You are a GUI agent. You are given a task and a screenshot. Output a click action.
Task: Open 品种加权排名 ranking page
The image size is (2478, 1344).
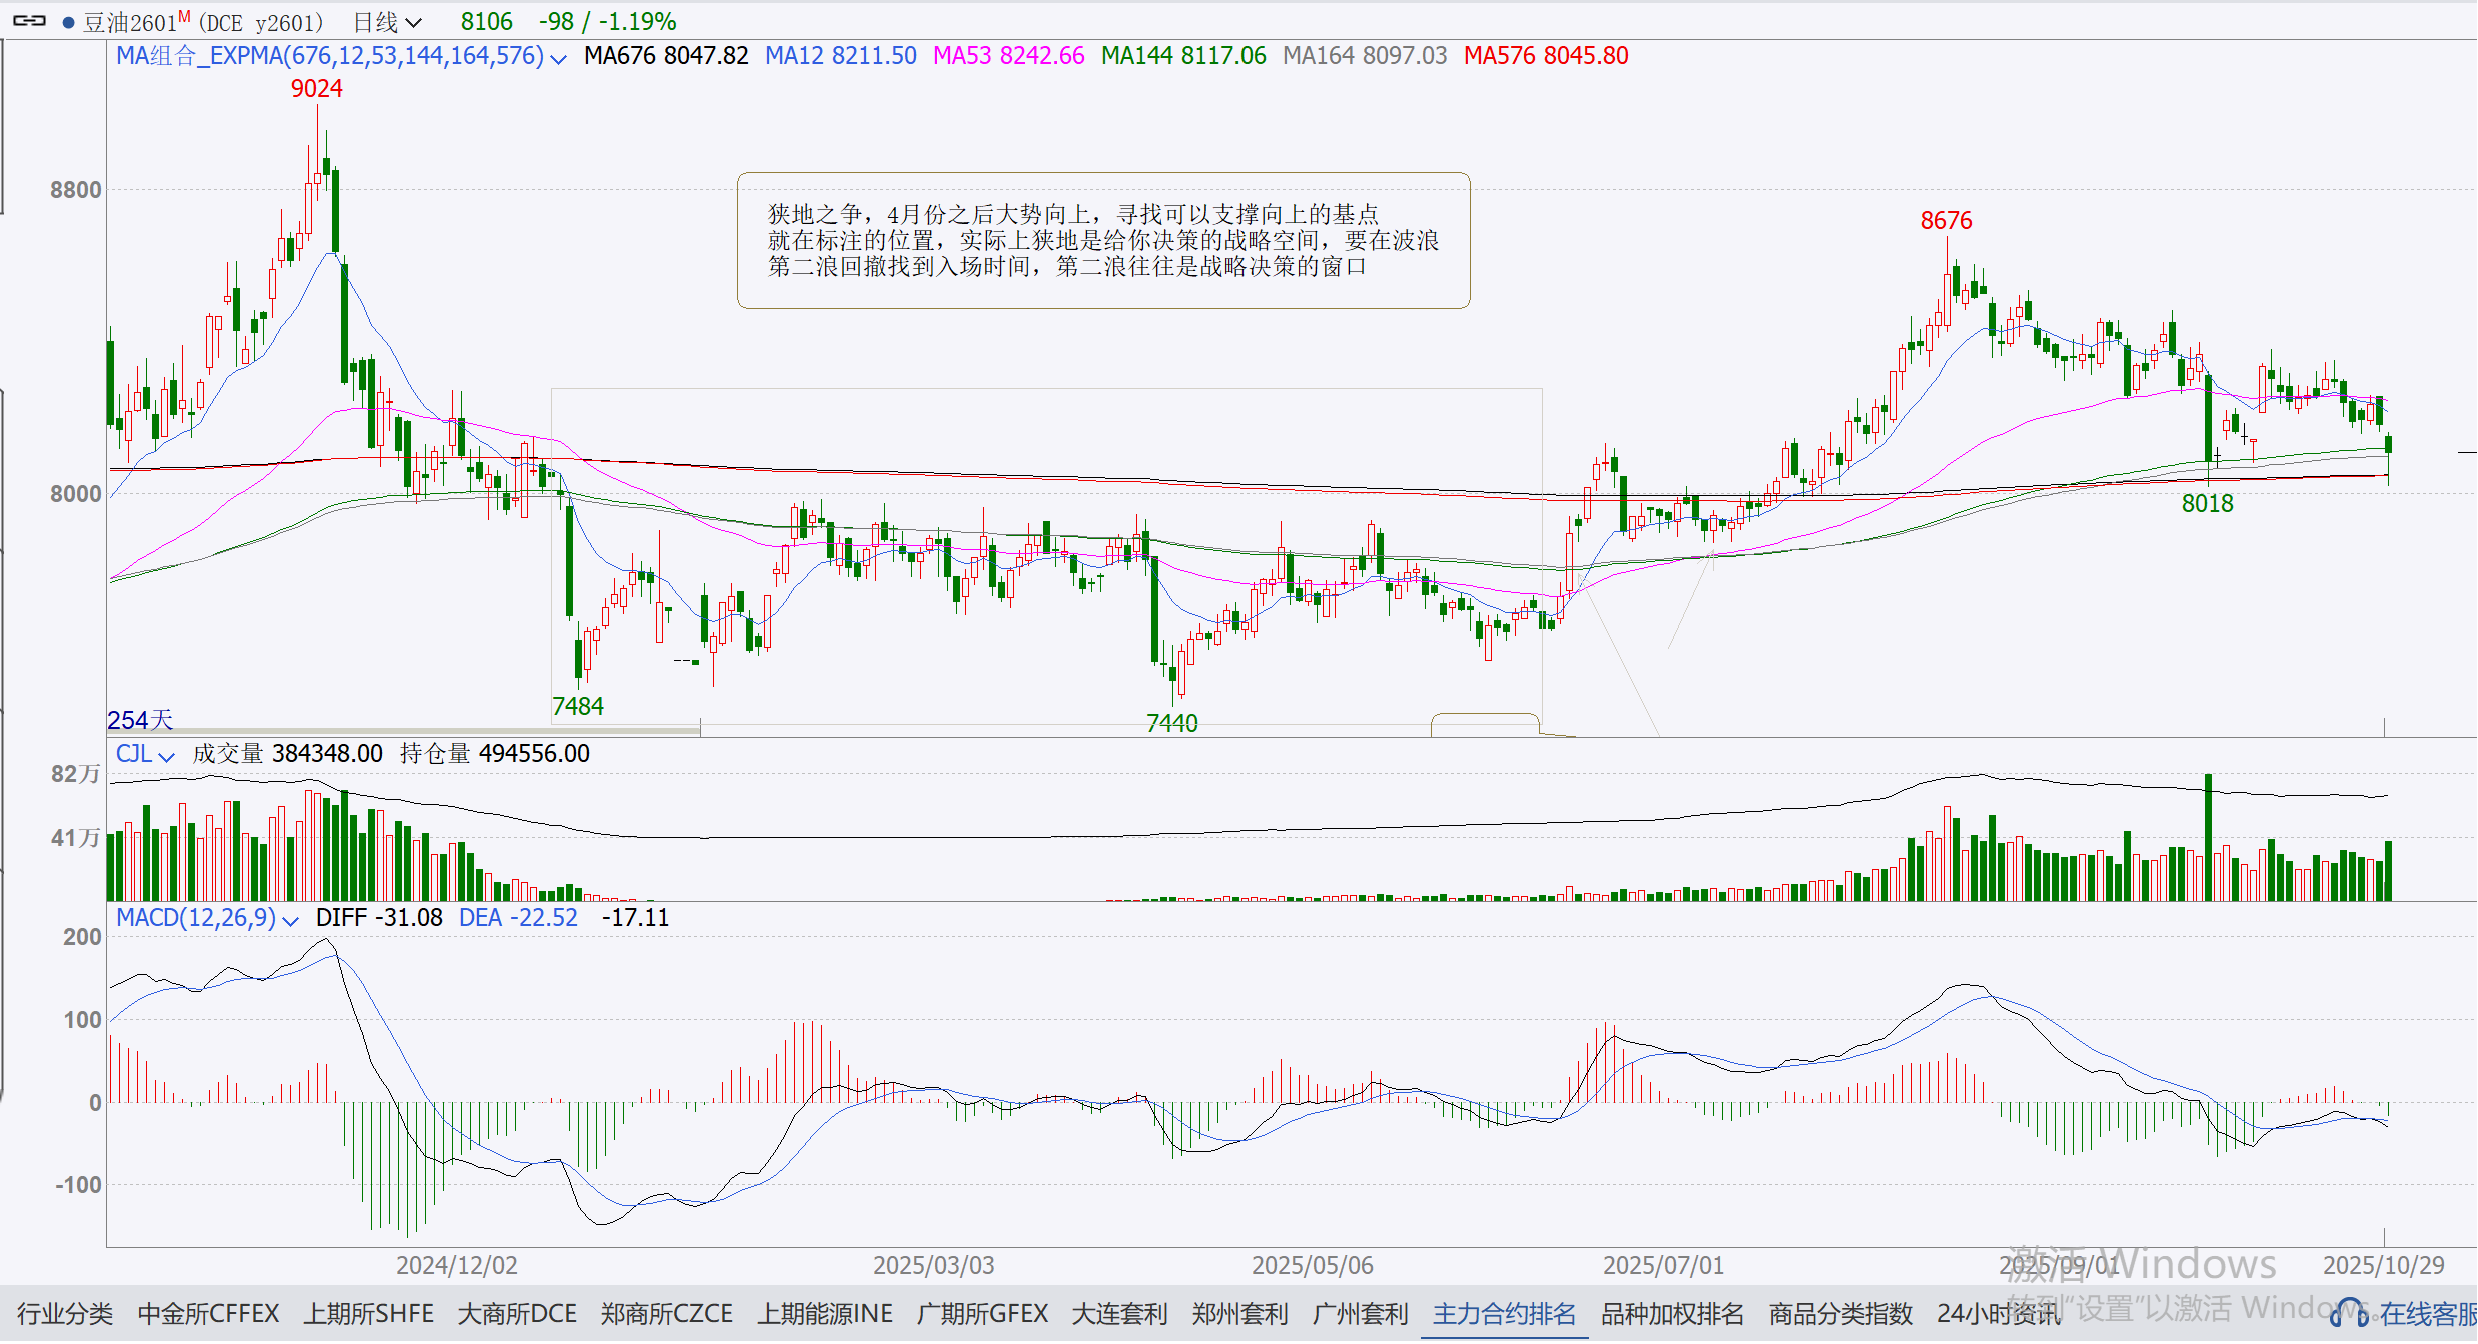(x=1670, y=1313)
